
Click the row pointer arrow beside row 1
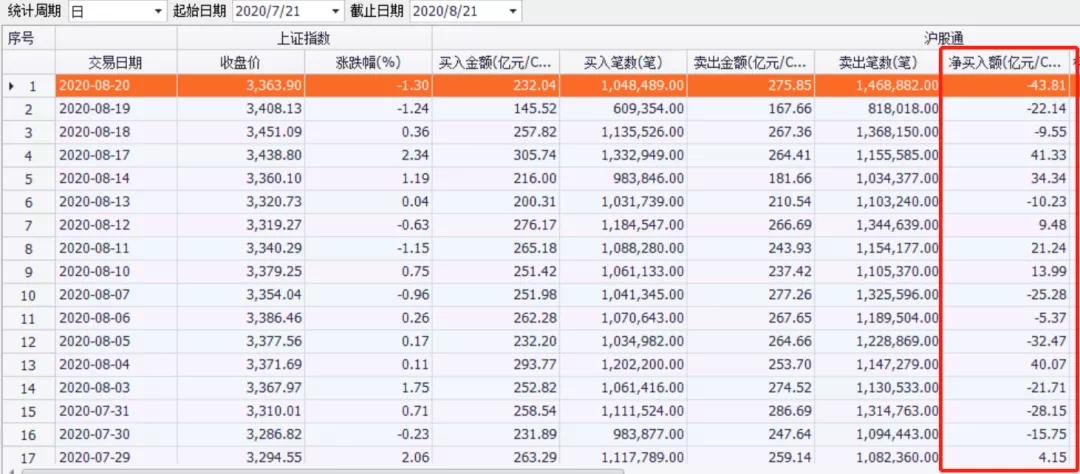pyautogui.click(x=11, y=85)
